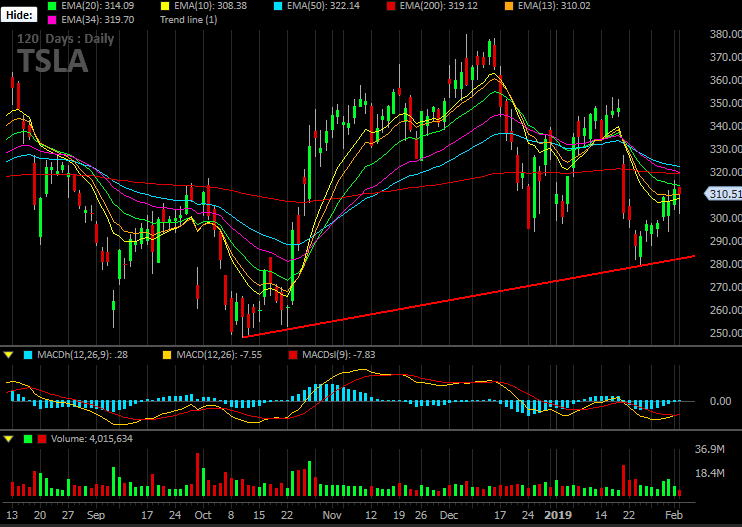Image resolution: width=742 pixels, height=527 pixels.
Task: Click the 120 Days : Daily label
Action: tap(66, 39)
